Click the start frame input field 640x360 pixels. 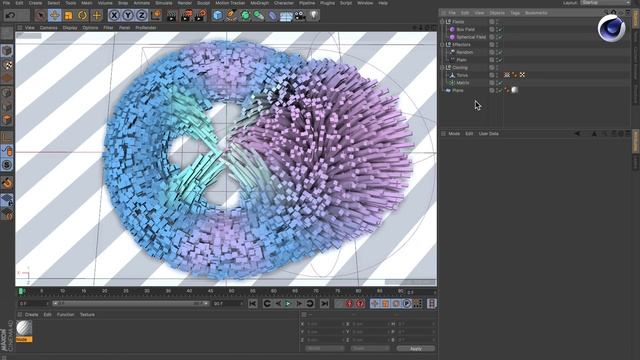(x=33, y=304)
